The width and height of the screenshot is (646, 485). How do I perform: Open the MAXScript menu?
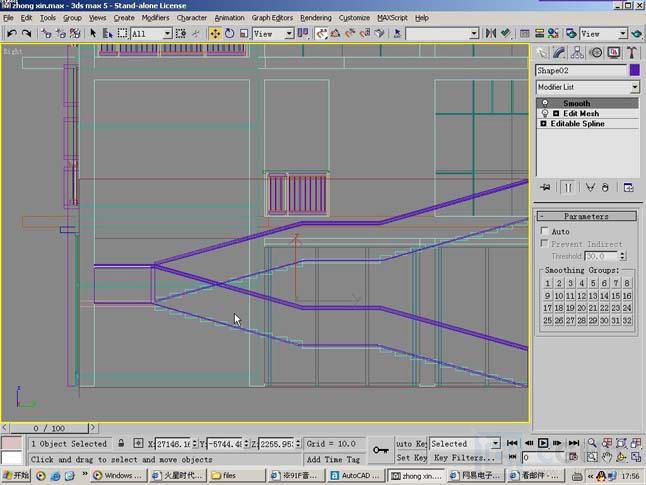tap(392, 18)
